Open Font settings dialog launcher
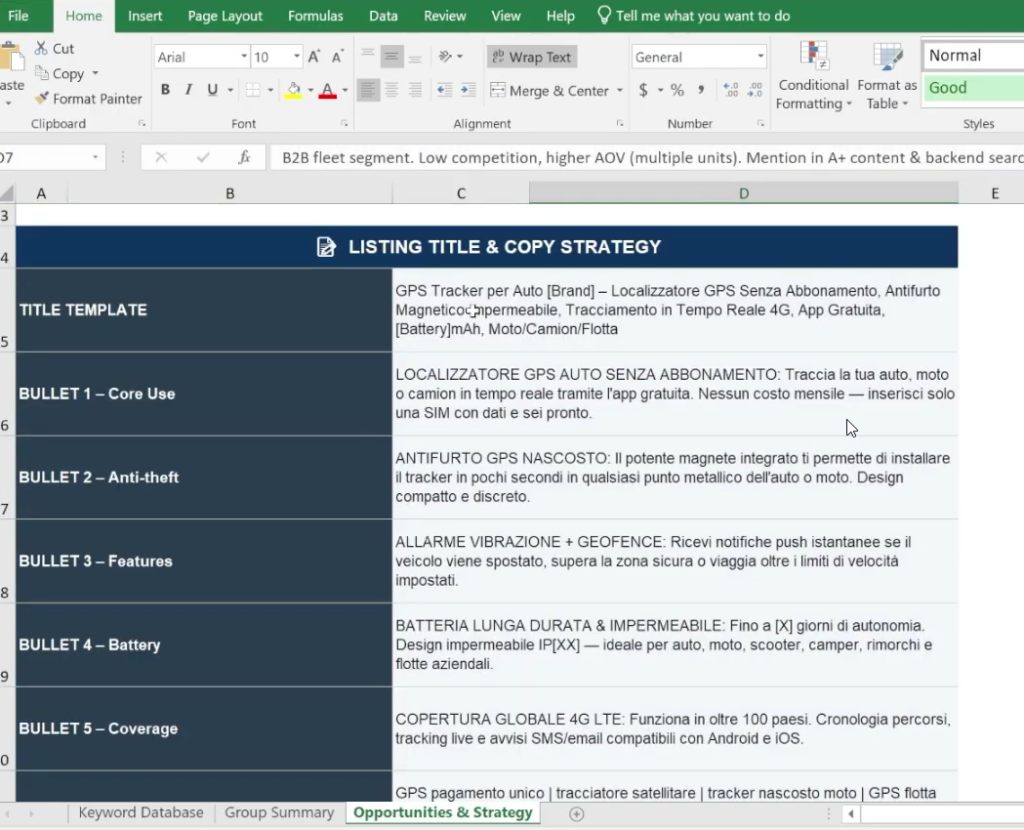 344,123
